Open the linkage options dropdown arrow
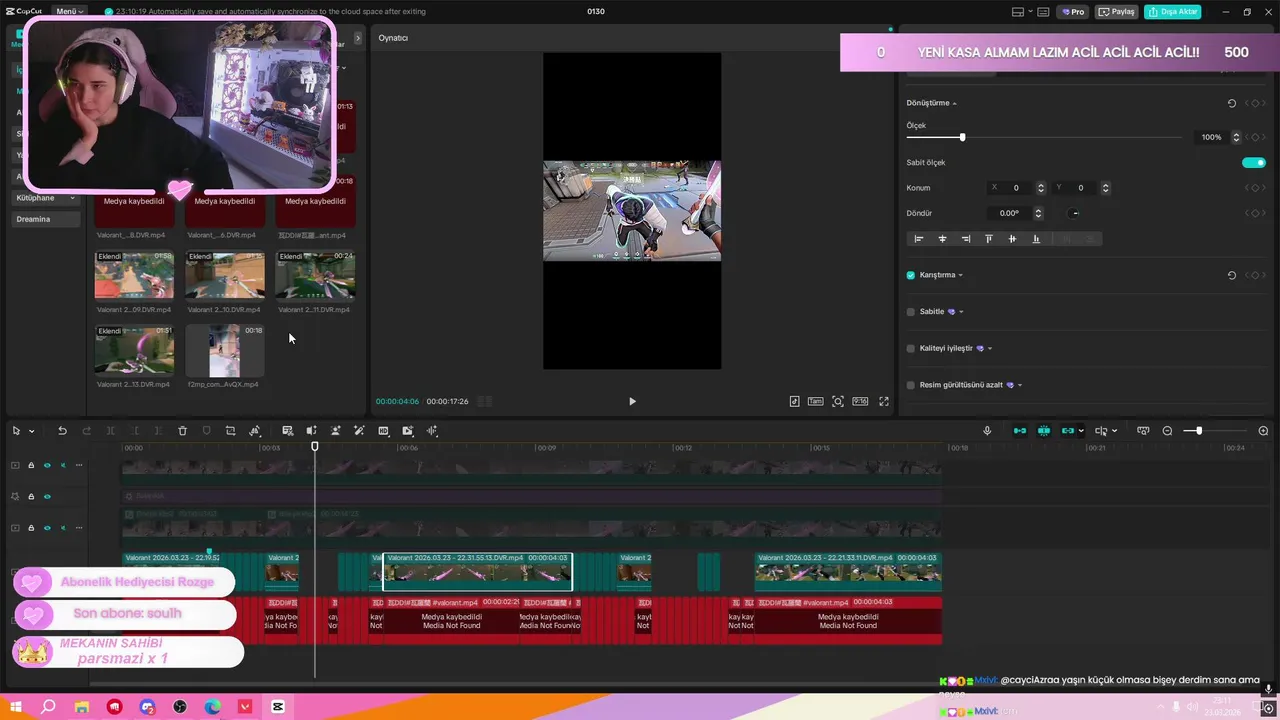The height and width of the screenshot is (720, 1280). [x=1081, y=431]
